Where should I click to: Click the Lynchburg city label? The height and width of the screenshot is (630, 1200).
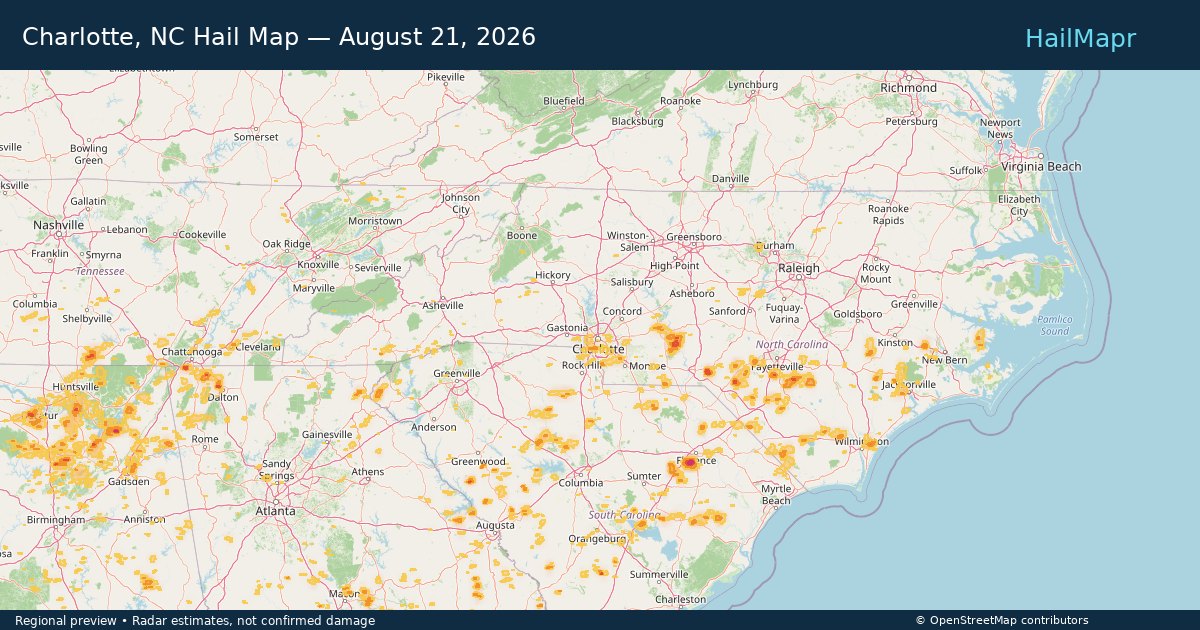[753, 85]
